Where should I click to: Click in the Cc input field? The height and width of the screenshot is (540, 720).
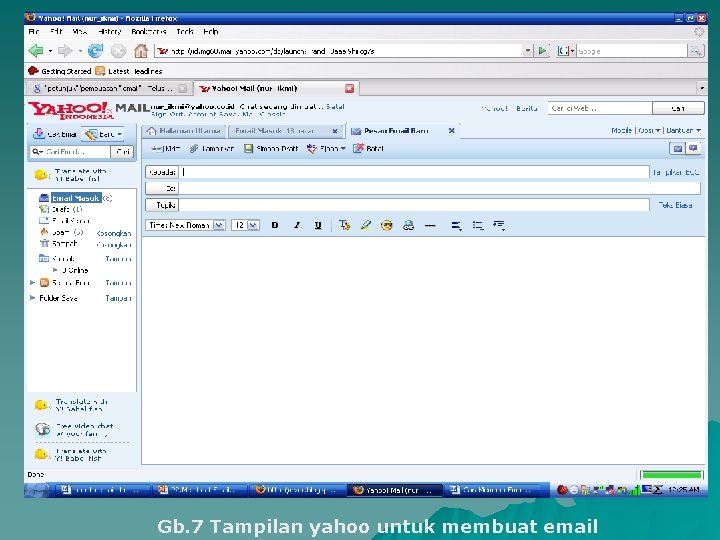[x=439, y=188]
